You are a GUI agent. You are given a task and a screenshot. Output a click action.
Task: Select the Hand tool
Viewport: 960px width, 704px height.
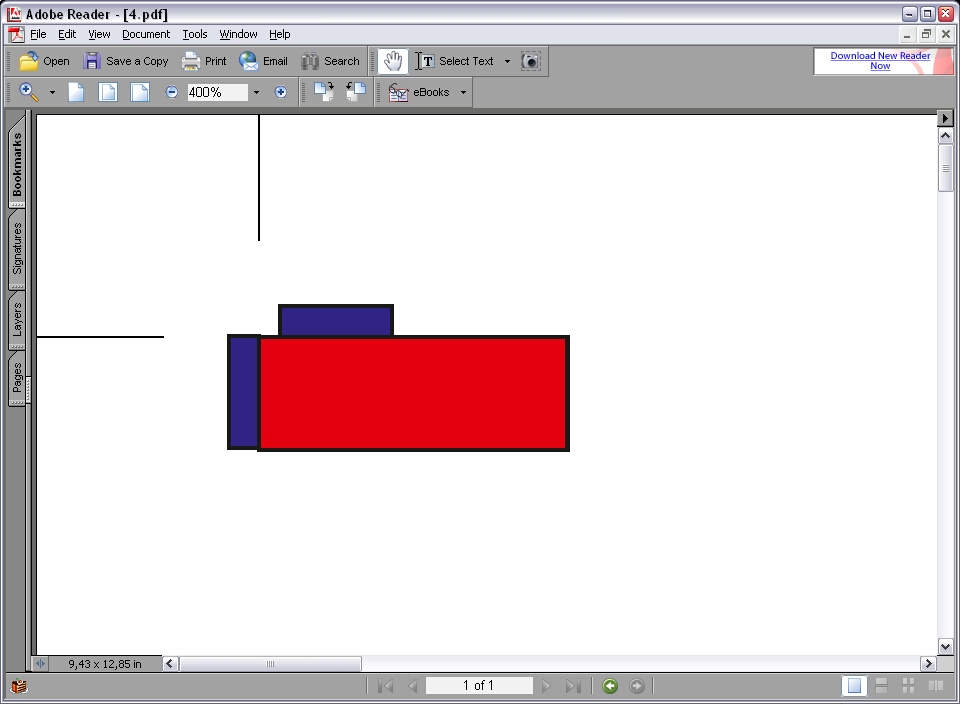(x=392, y=61)
